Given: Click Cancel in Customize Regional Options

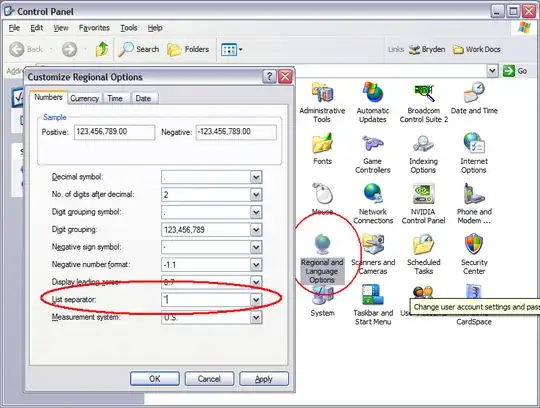Looking at the screenshot, I should click(209, 379).
